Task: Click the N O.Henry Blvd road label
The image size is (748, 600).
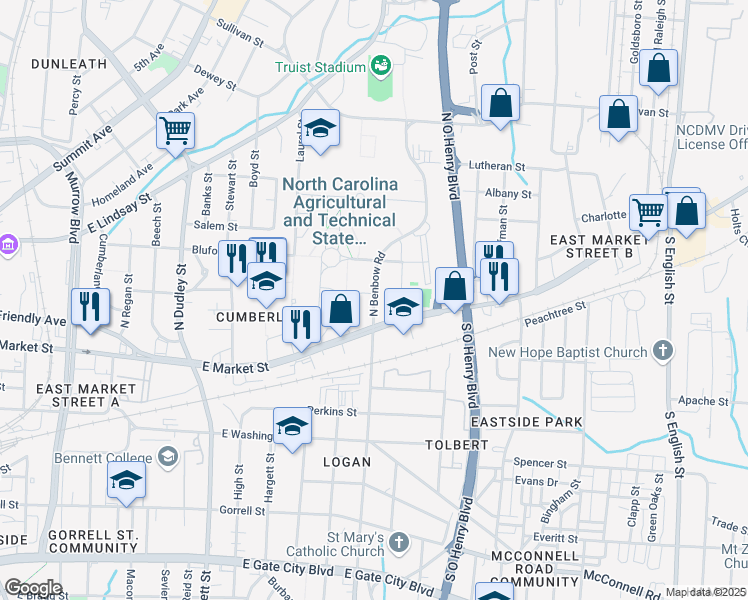Action: click(450, 155)
